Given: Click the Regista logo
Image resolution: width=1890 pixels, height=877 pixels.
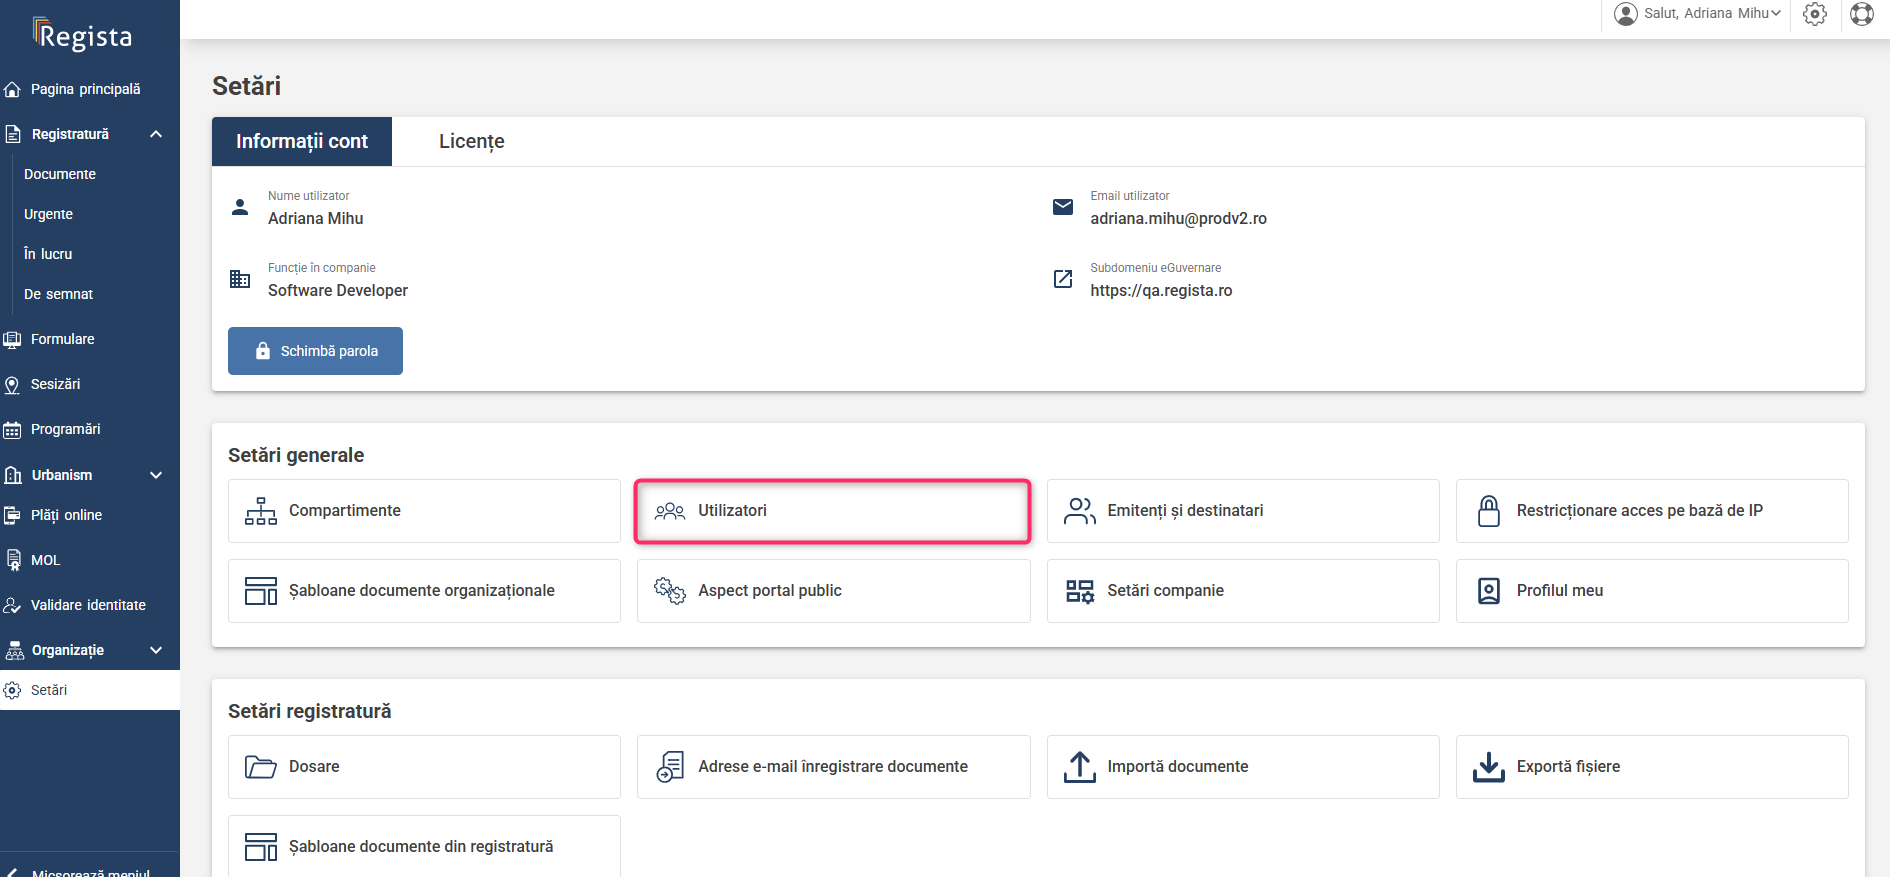Looking at the screenshot, I should point(83,36).
